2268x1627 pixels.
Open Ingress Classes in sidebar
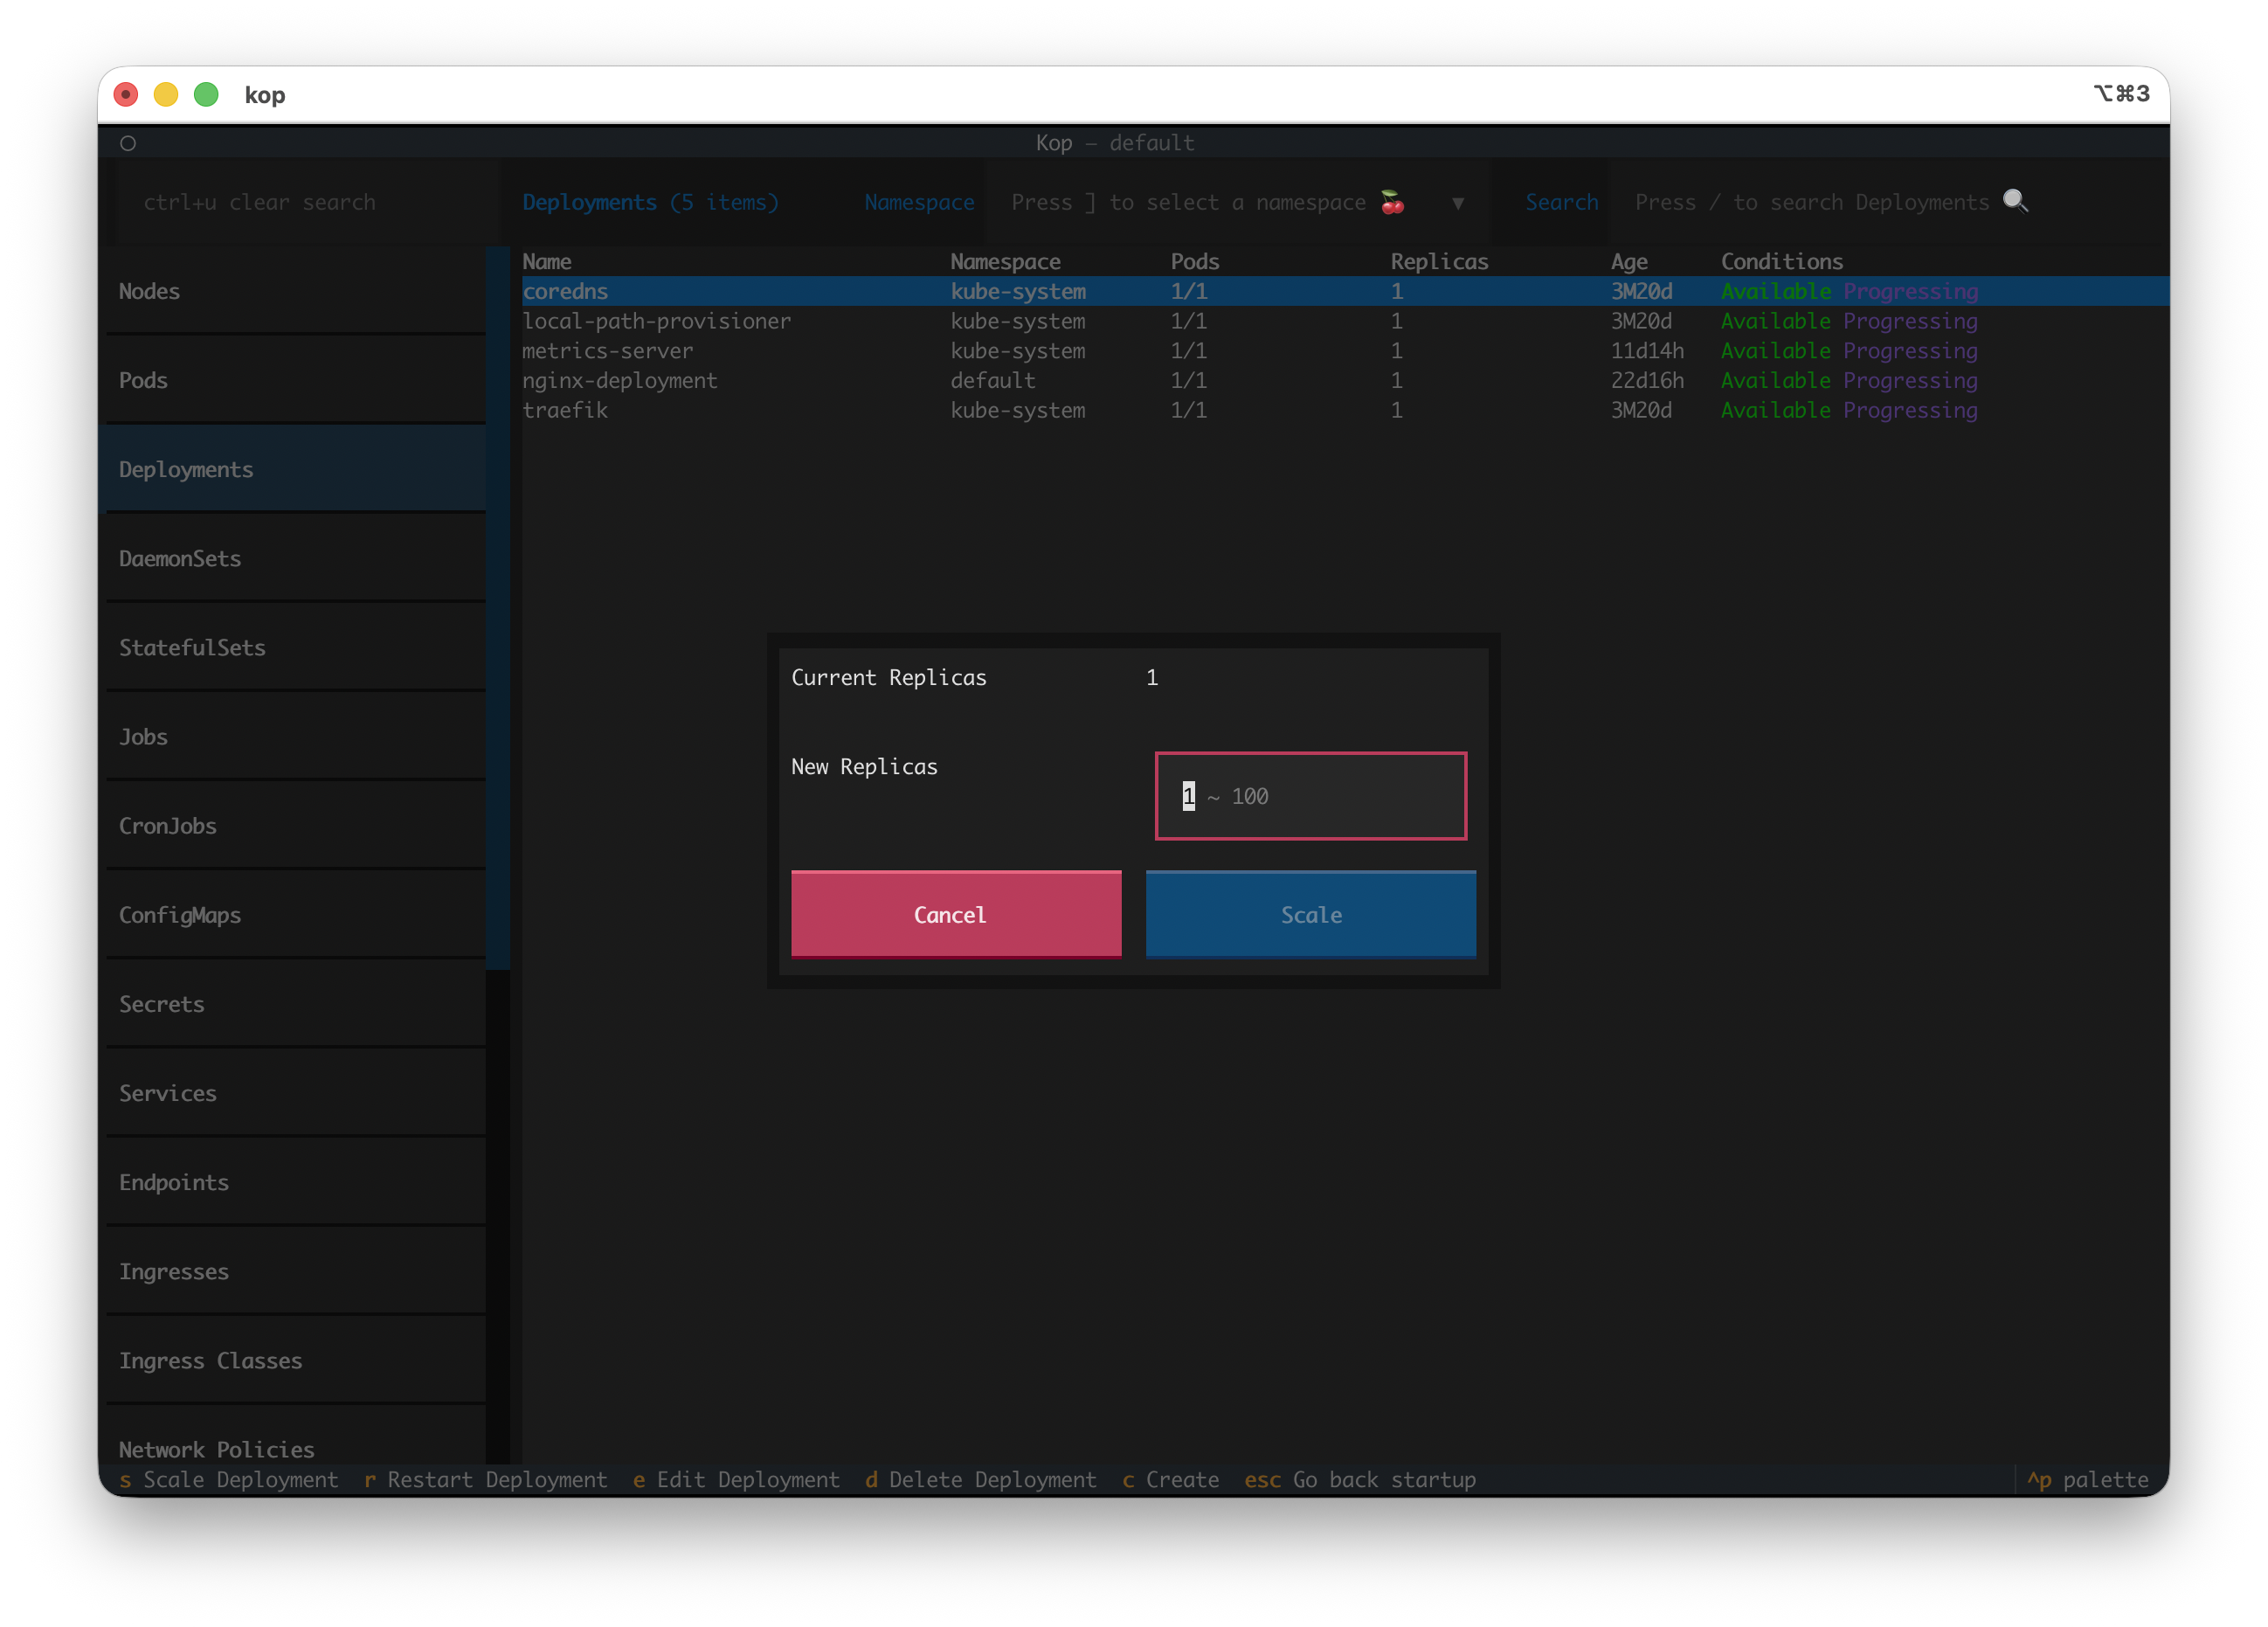(x=296, y=1360)
